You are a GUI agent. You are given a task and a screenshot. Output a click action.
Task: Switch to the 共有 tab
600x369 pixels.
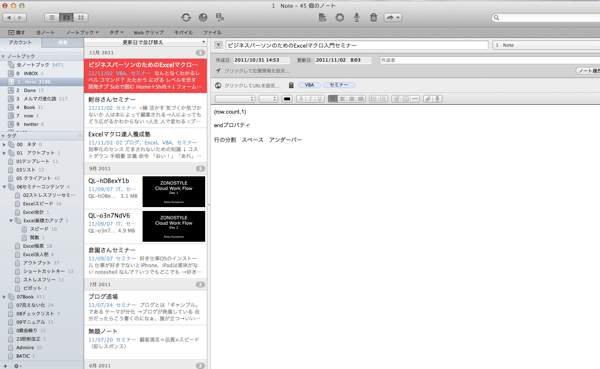(x=62, y=42)
